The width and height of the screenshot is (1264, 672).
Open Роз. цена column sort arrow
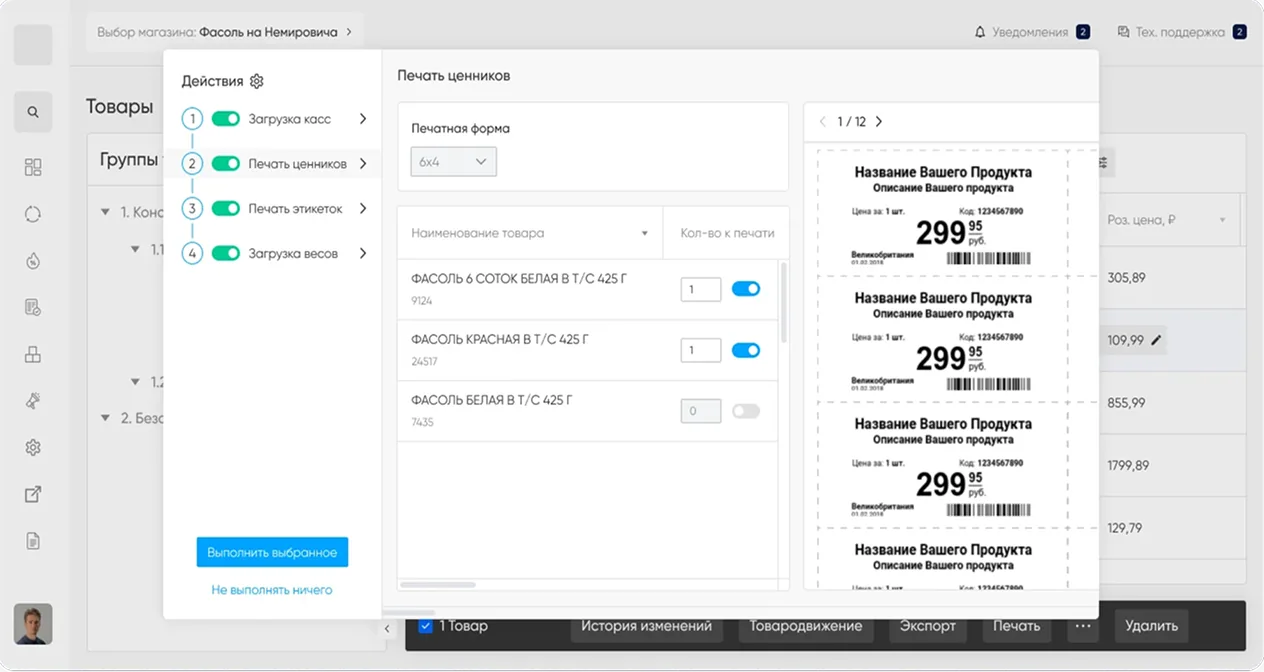[1222, 220]
